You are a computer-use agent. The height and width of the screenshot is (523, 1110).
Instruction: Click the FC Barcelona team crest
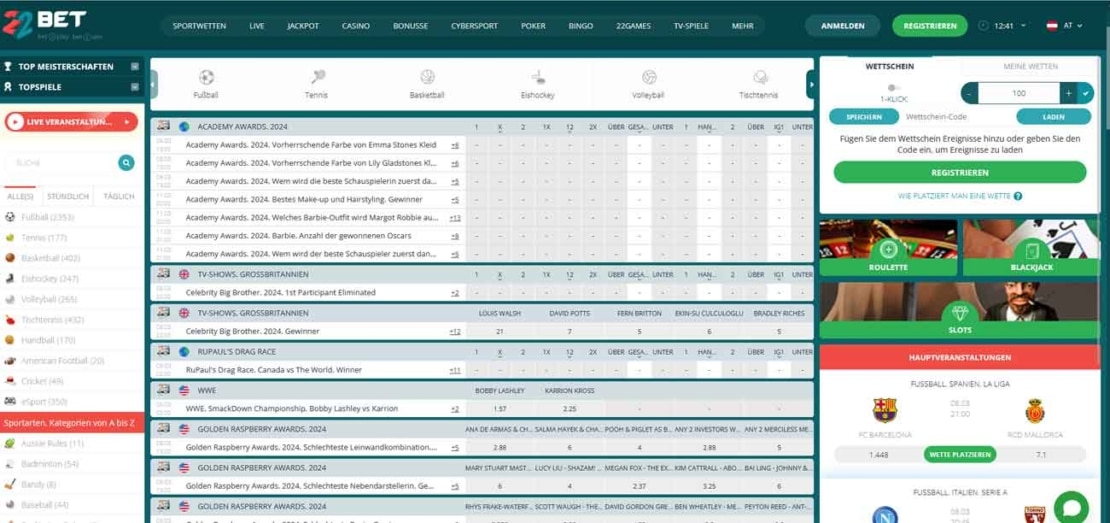coord(884,410)
